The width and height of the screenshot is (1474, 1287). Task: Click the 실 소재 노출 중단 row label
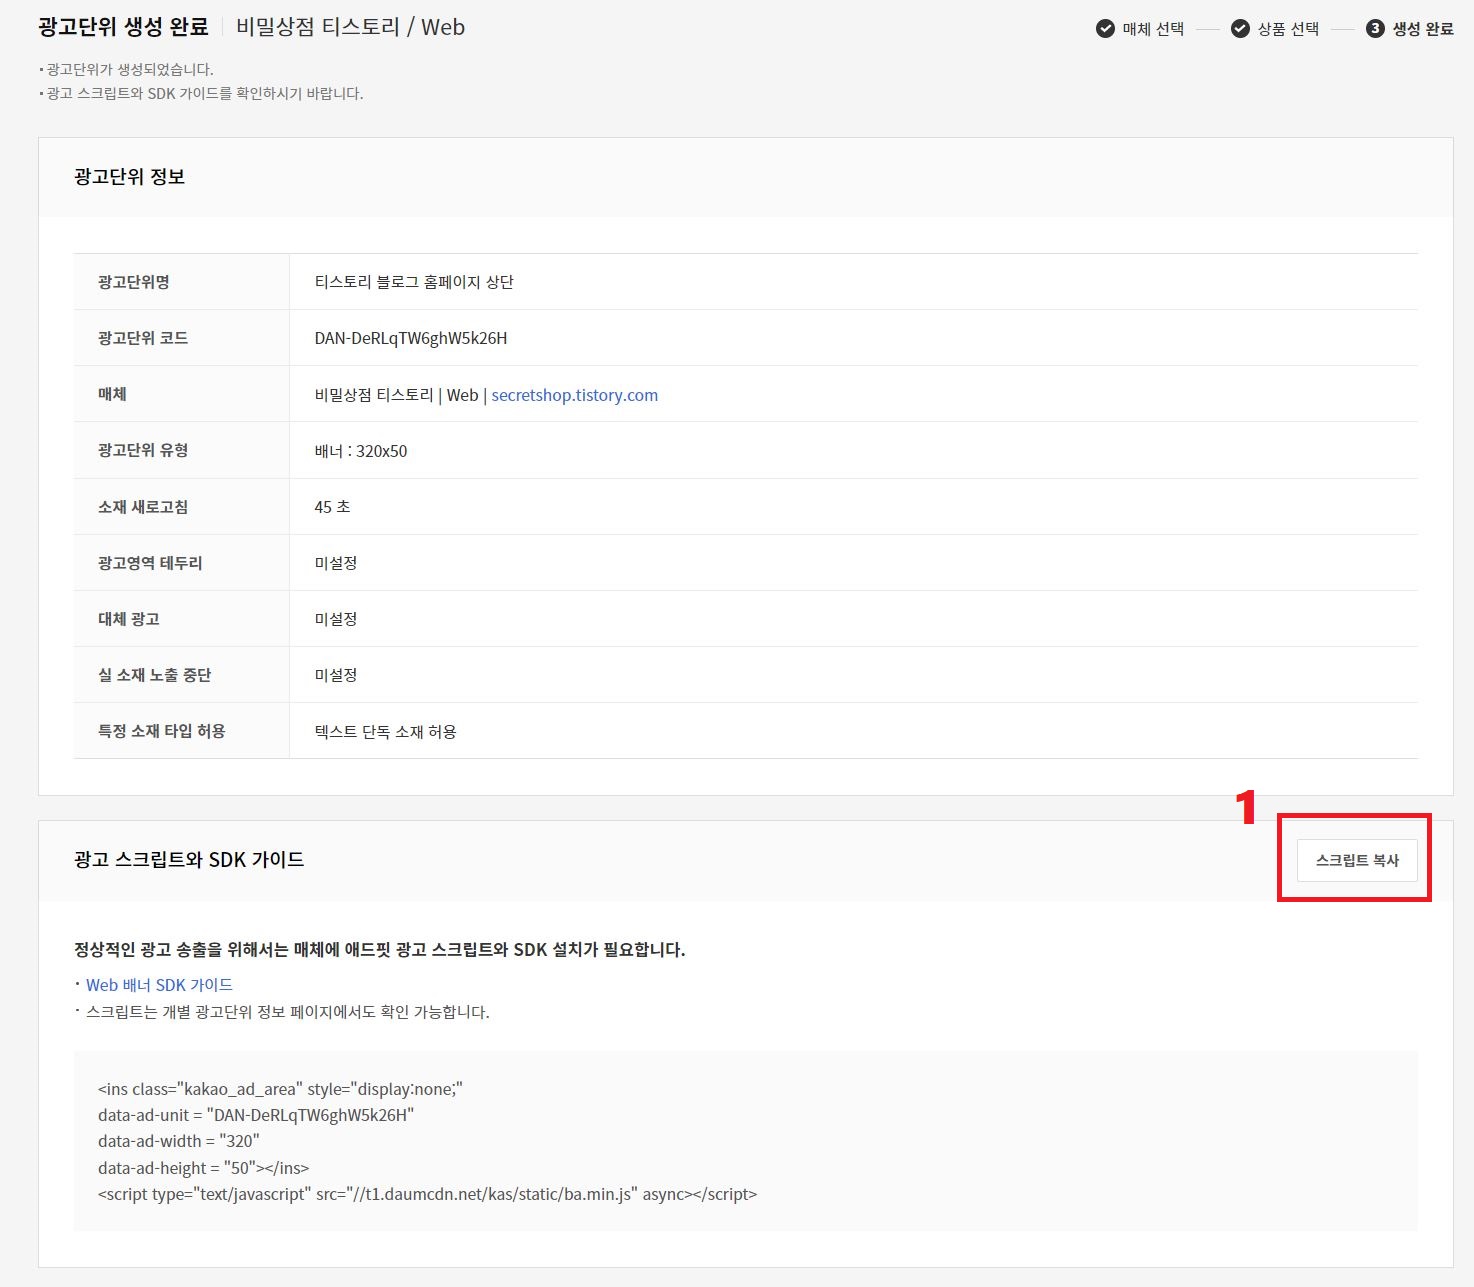point(155,675)
